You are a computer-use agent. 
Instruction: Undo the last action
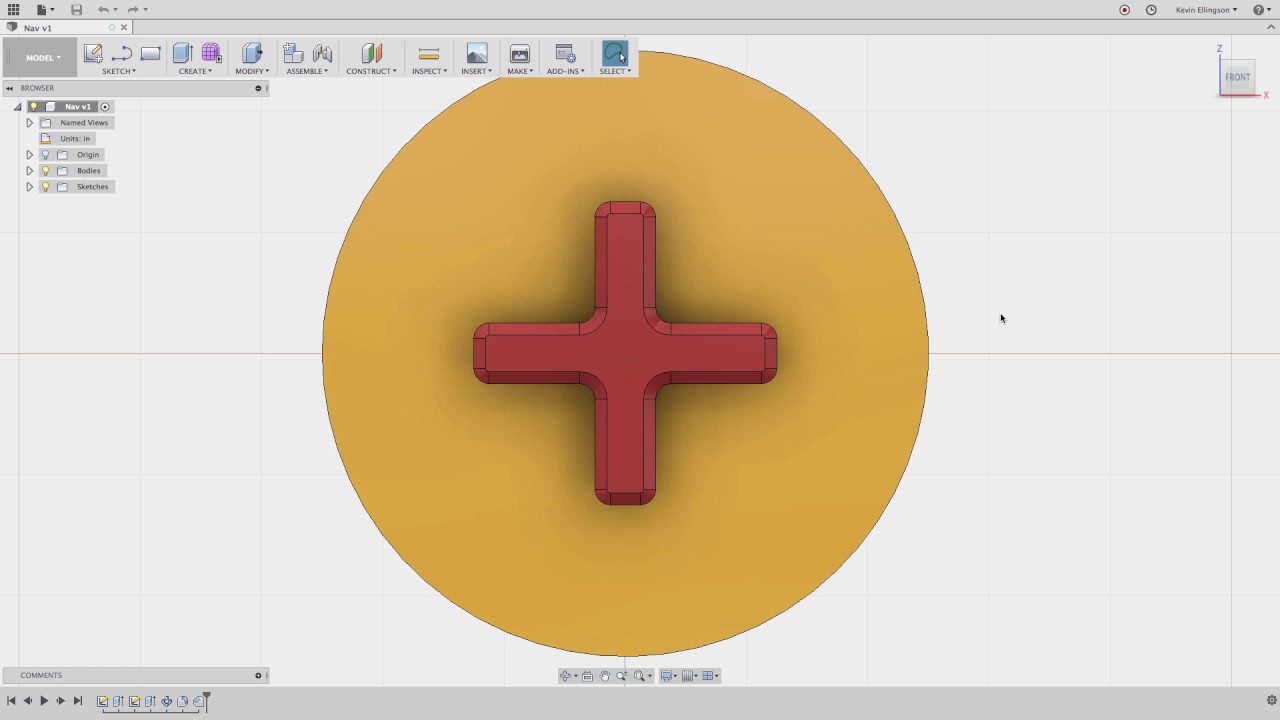pyautogui.click(x=104, y=10)
